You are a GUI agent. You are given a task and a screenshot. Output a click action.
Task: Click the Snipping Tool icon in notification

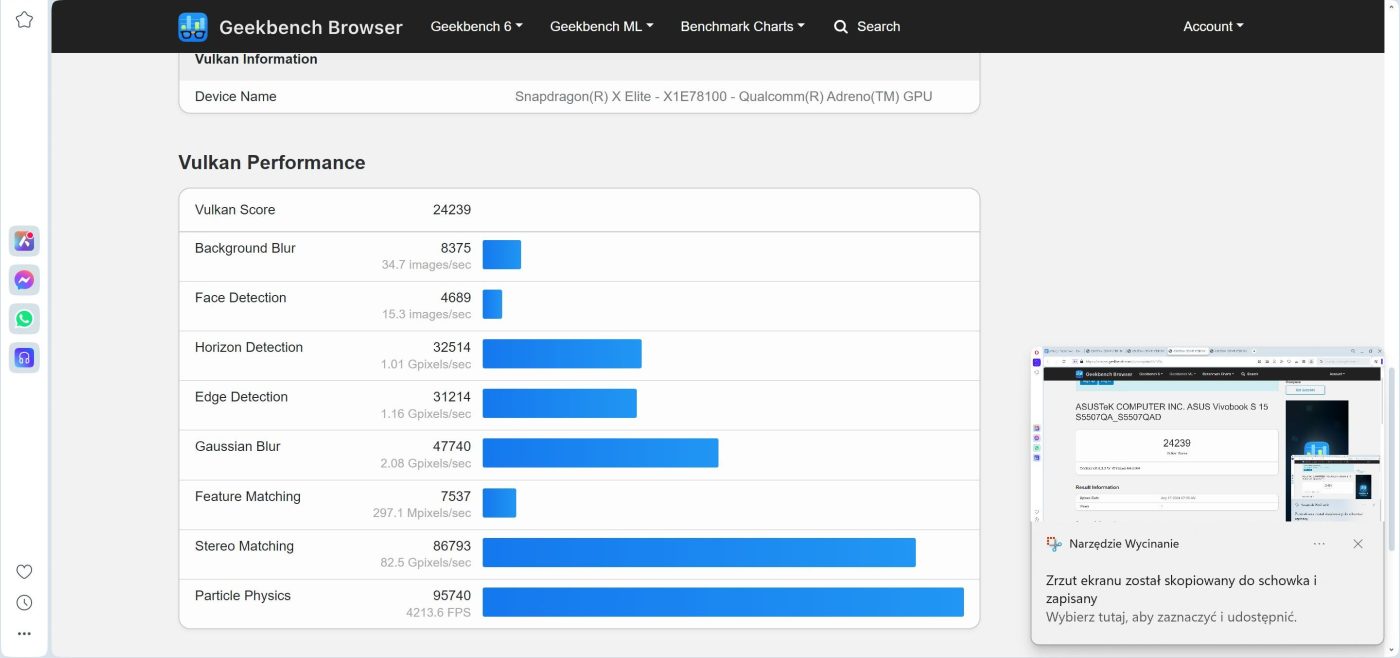pos(1054,544)
